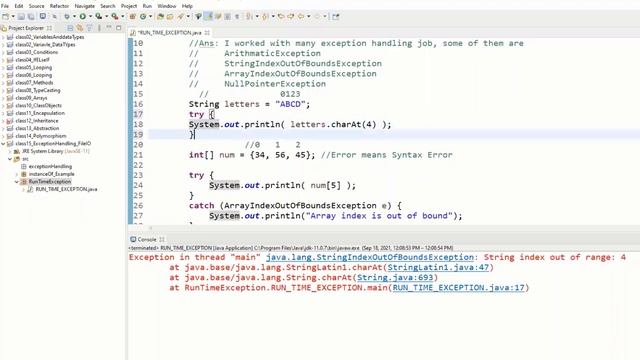Toggle Link with Editor in Project Explorer

(x=80, y=28)
